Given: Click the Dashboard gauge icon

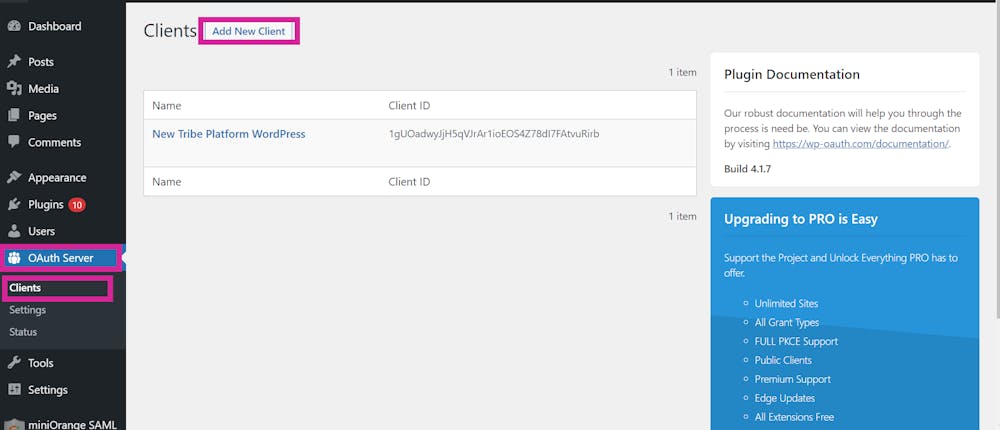Looking at the screenshot, I should [14, 26].
